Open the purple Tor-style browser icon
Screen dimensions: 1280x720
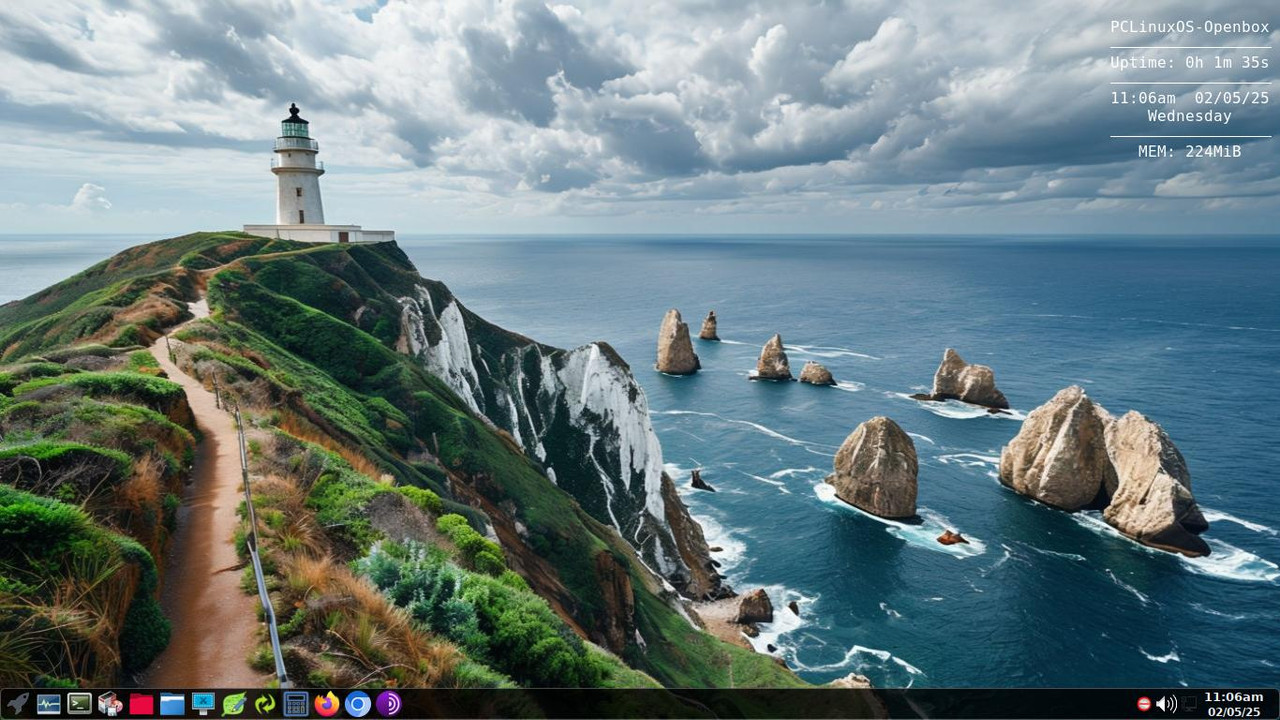[x=389, y=704]
